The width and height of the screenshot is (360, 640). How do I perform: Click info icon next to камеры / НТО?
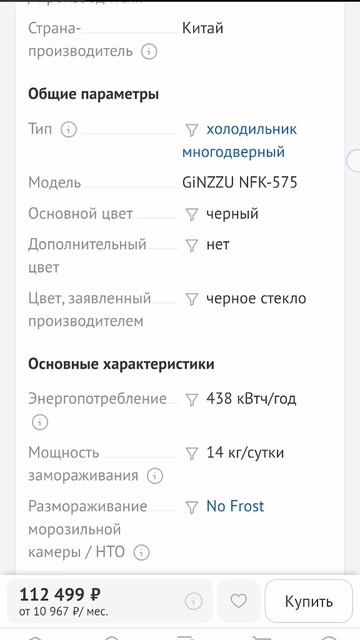click(x=142, y=553)
